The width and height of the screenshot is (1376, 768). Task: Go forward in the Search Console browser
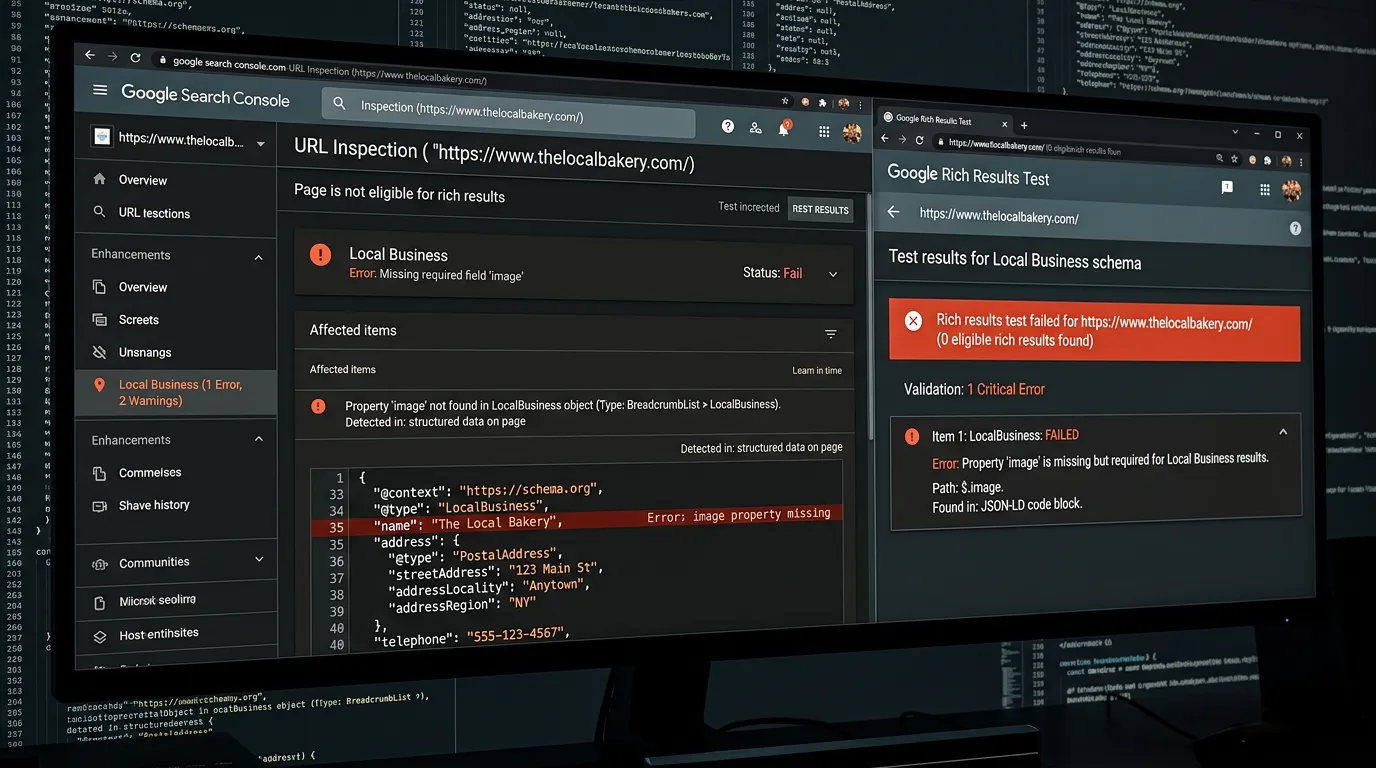click(112, 57)
